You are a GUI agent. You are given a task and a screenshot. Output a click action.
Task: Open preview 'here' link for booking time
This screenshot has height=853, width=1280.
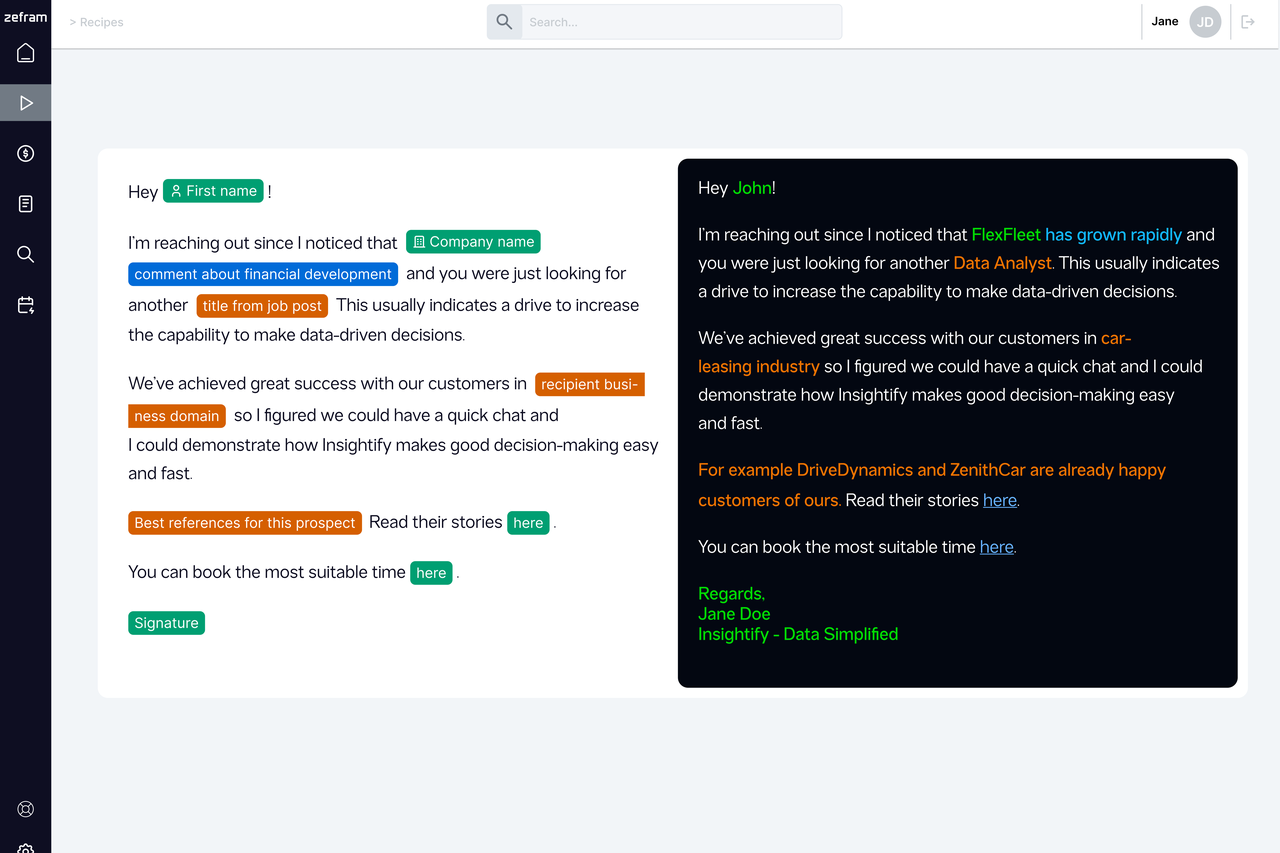pos(996,547)
